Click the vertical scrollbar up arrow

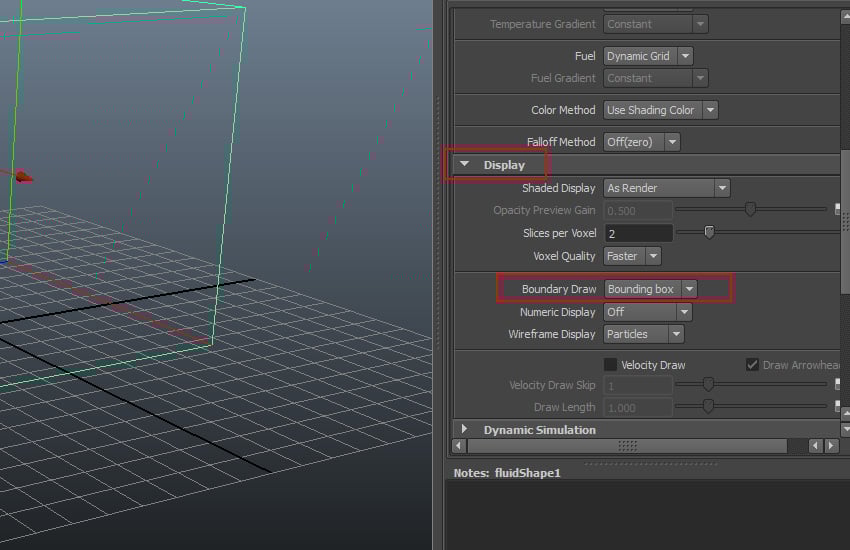click(846, 17)
